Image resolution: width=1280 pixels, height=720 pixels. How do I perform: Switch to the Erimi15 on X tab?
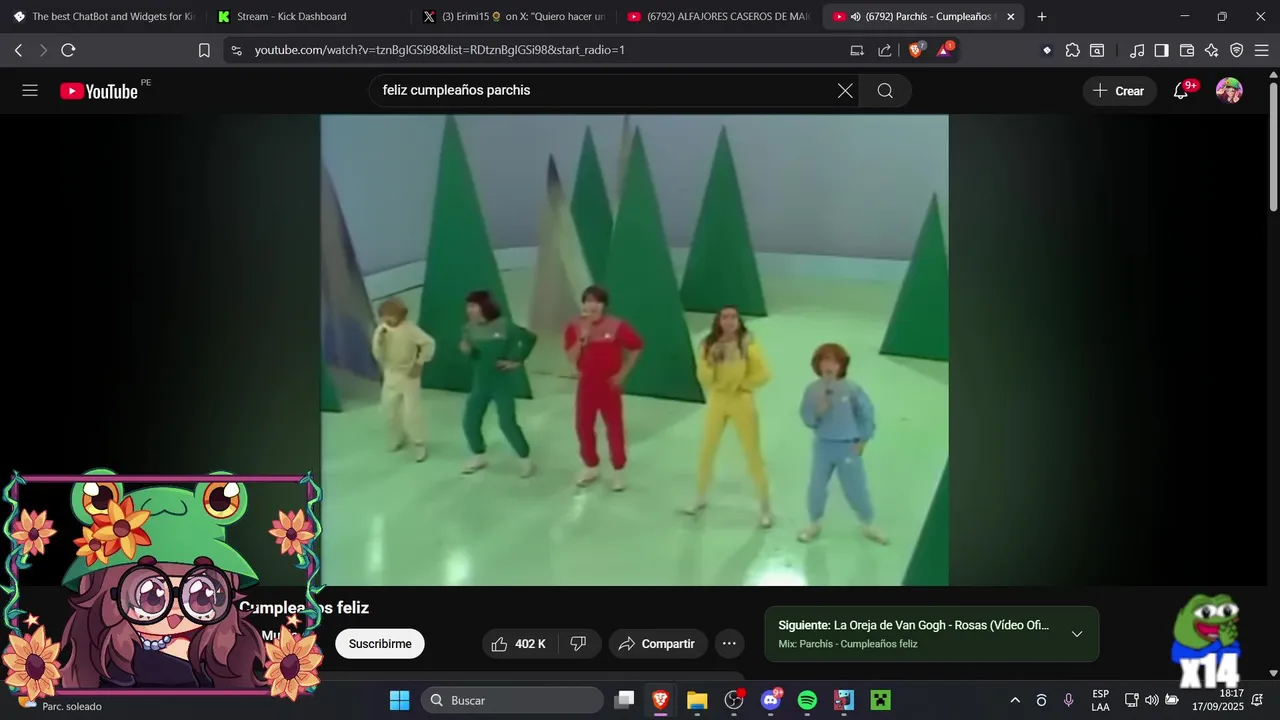click(513, 17)
